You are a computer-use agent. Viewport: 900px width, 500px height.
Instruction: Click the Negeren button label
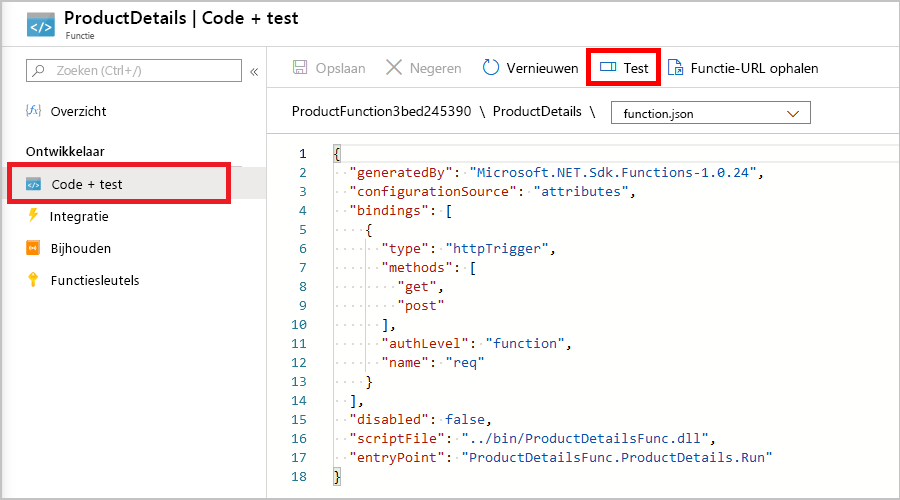pyautogui.click(x=435, y=68)
